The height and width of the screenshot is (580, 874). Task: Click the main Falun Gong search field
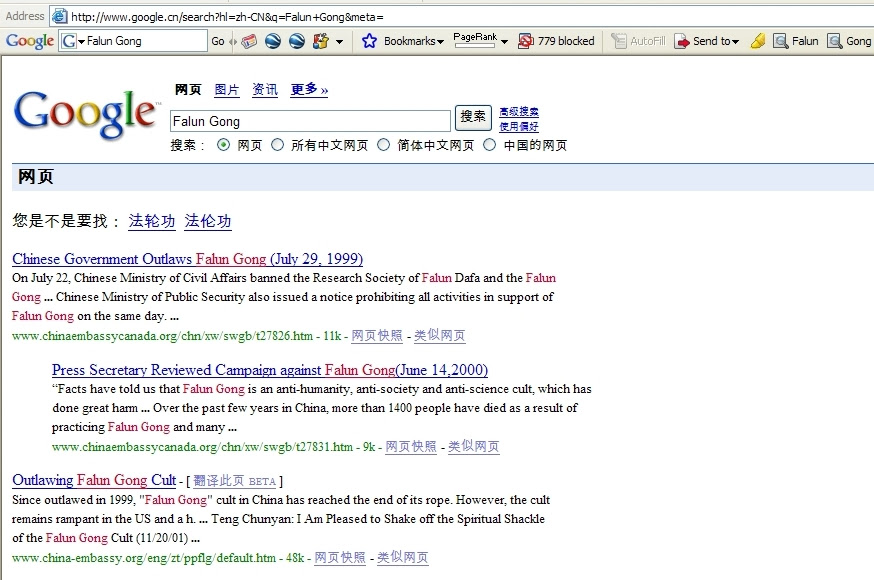click(x=310, y=121)
